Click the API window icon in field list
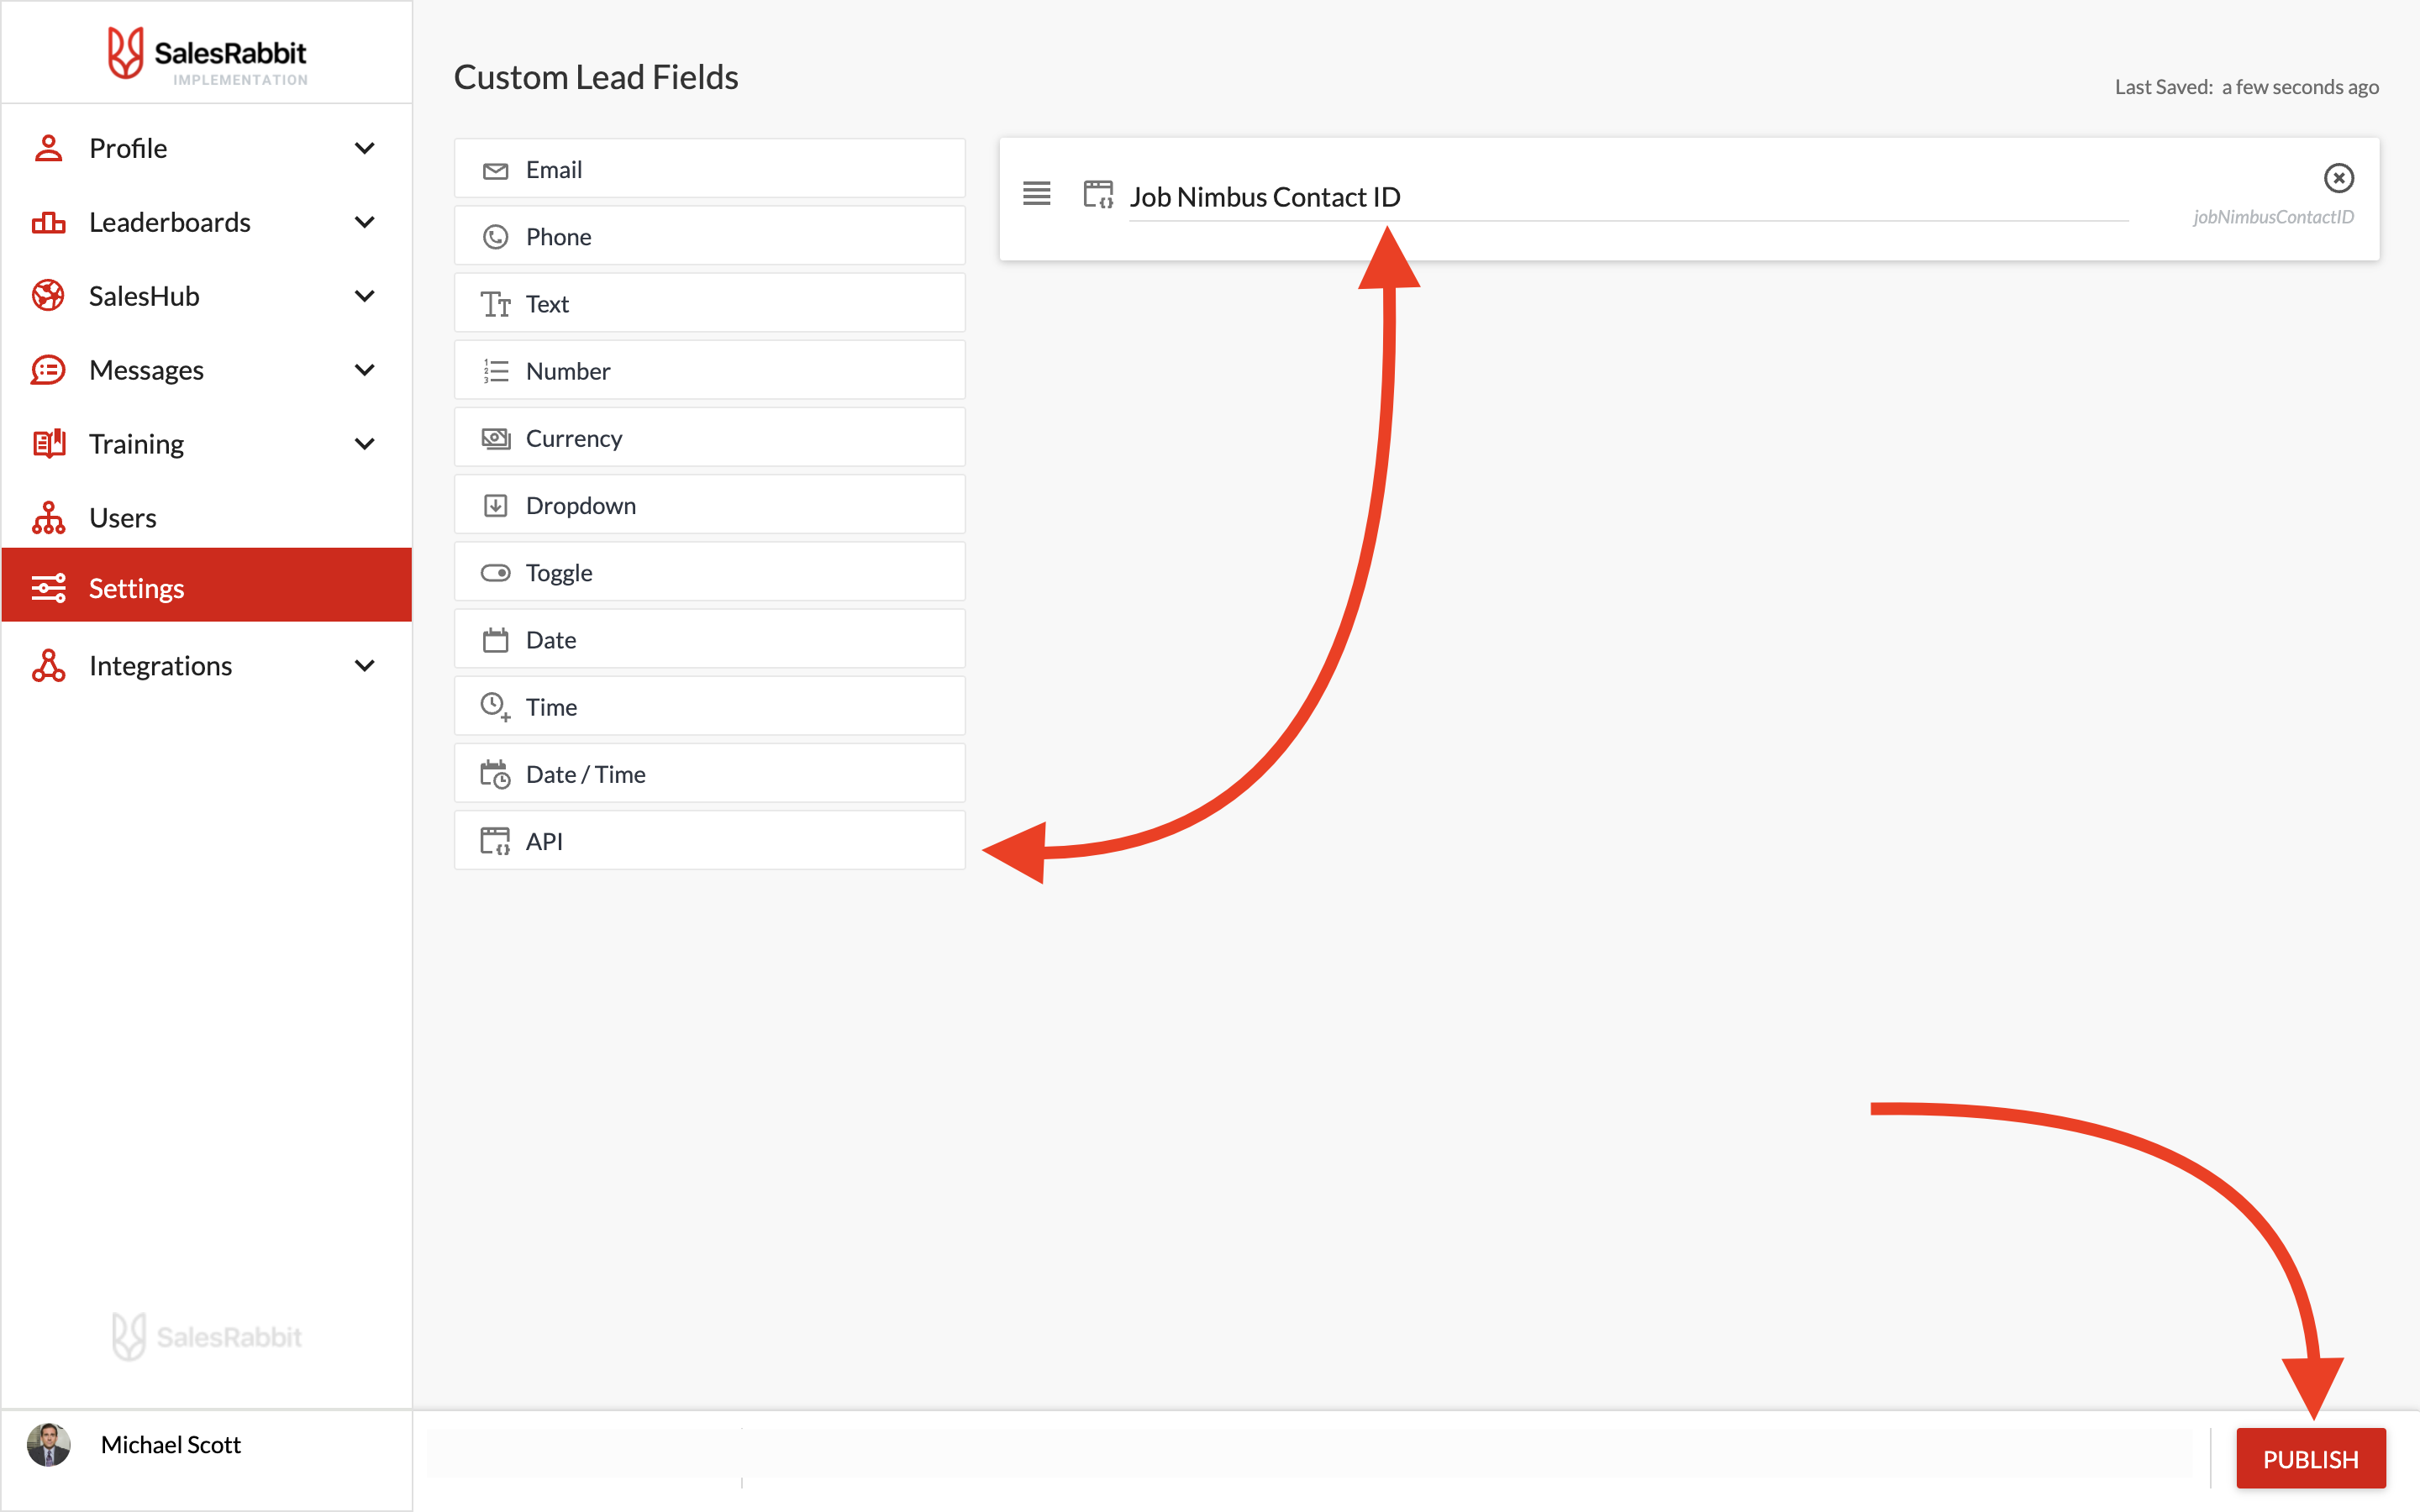 pyautogui.click(x=495, y=841)
